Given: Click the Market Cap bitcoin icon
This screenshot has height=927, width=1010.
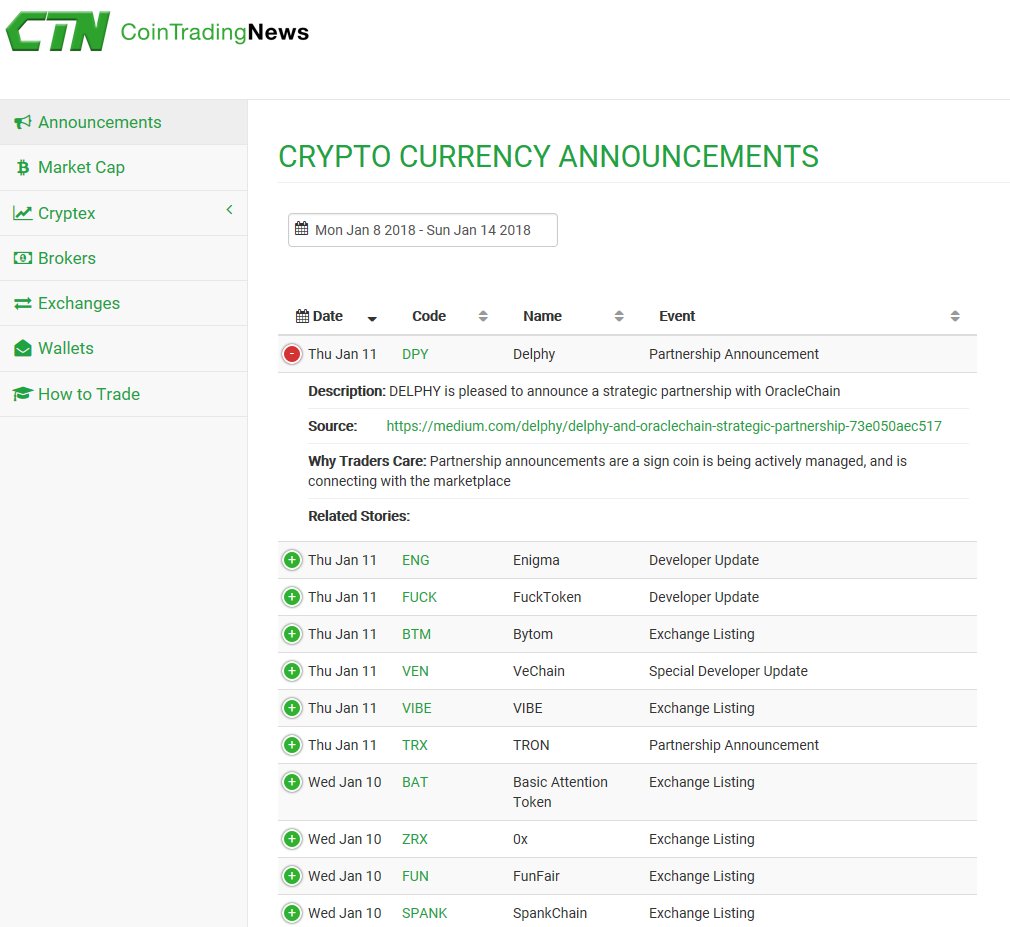Looking at the screenshot, I should pos(23,167).
